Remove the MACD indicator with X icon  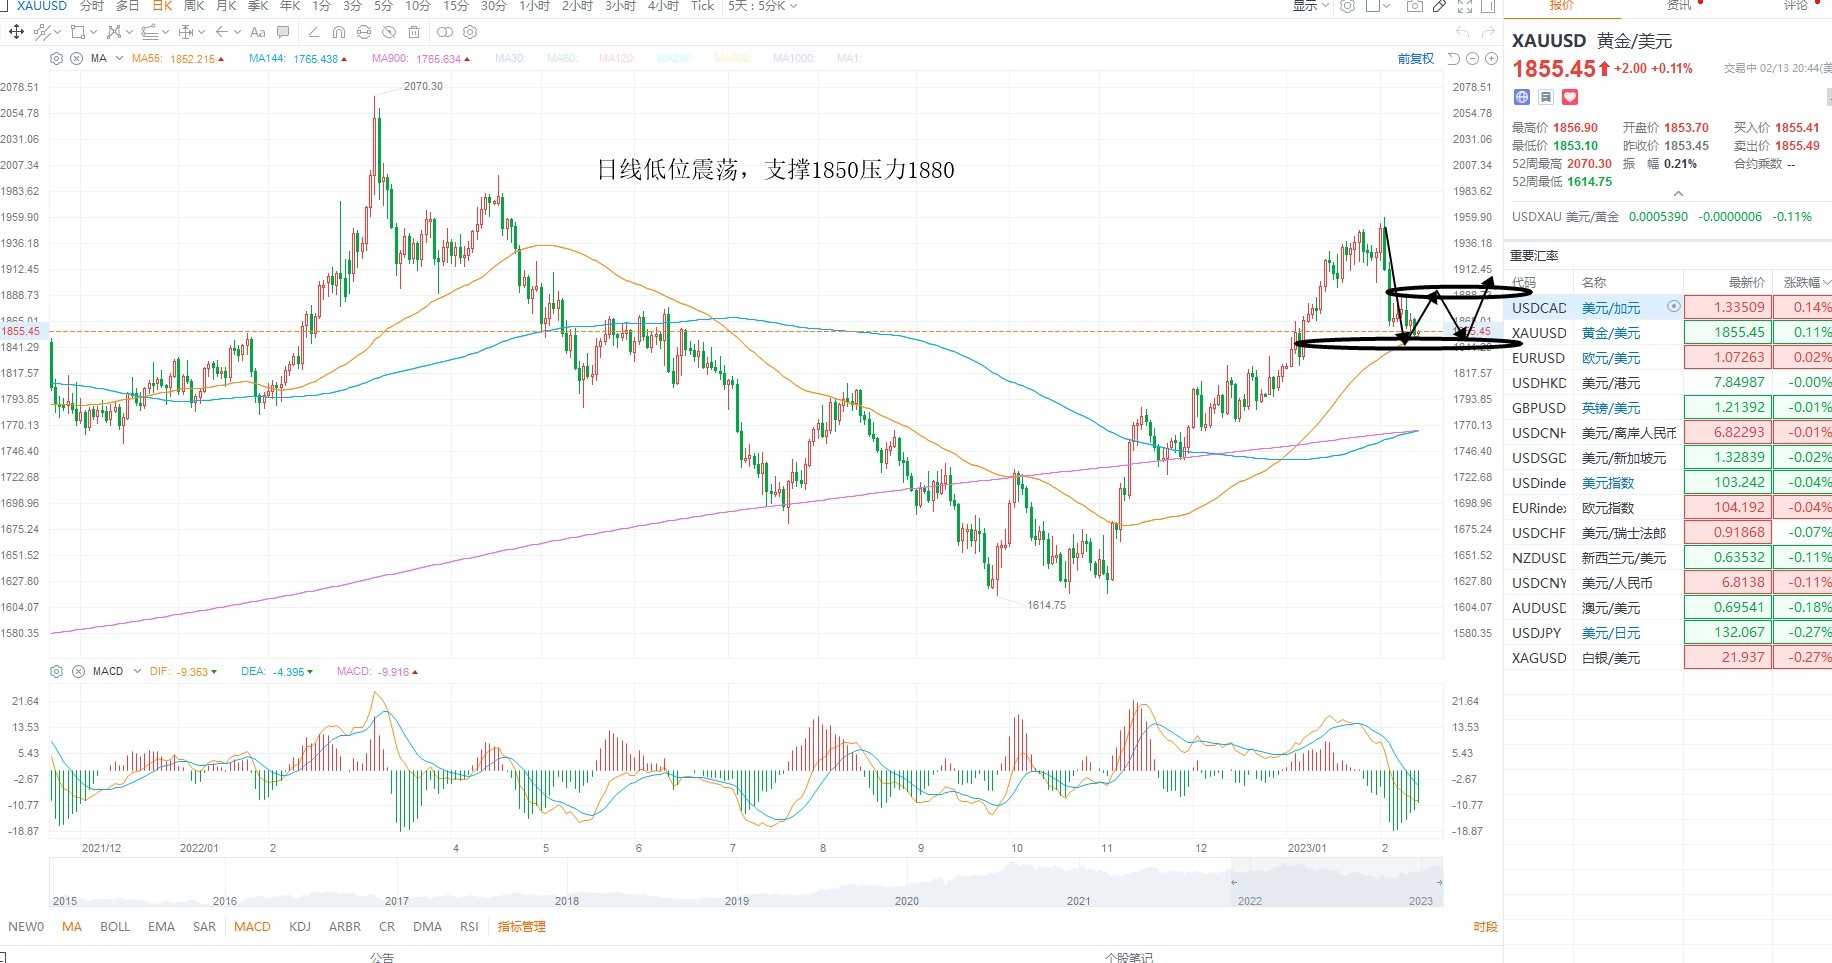77,671
